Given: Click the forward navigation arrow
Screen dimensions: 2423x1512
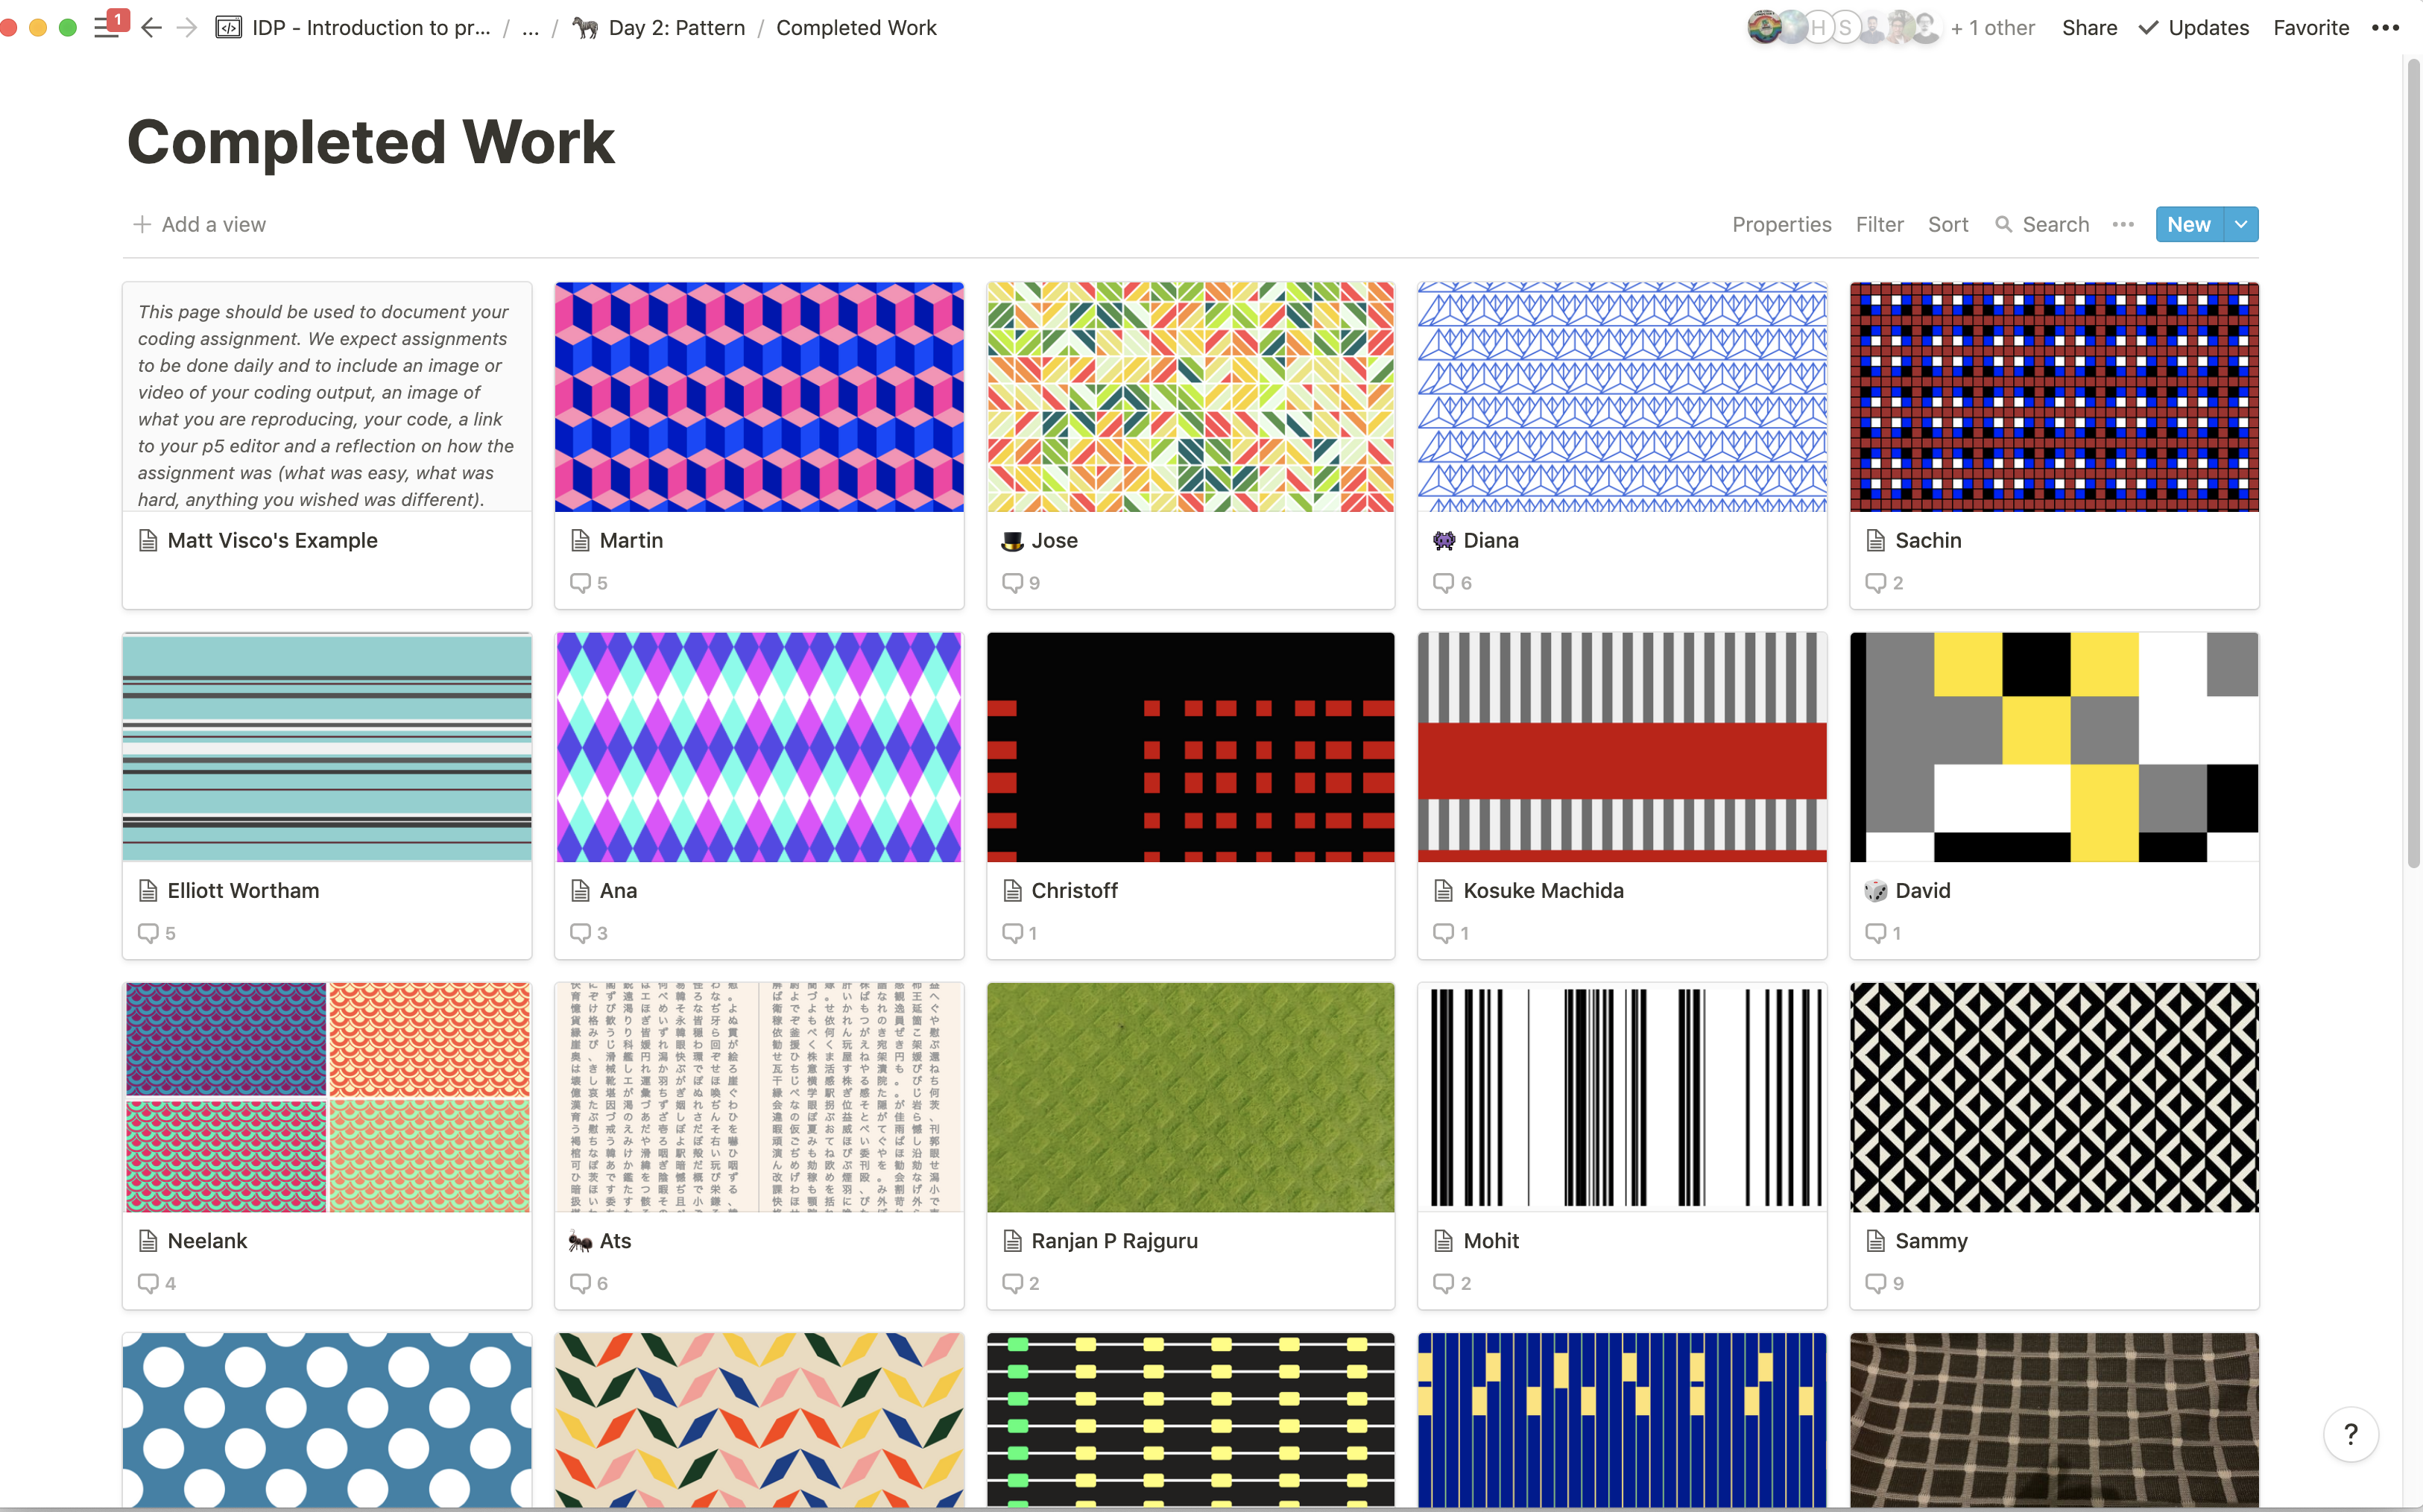Looking at the screenshot, I should click(187, 28).
